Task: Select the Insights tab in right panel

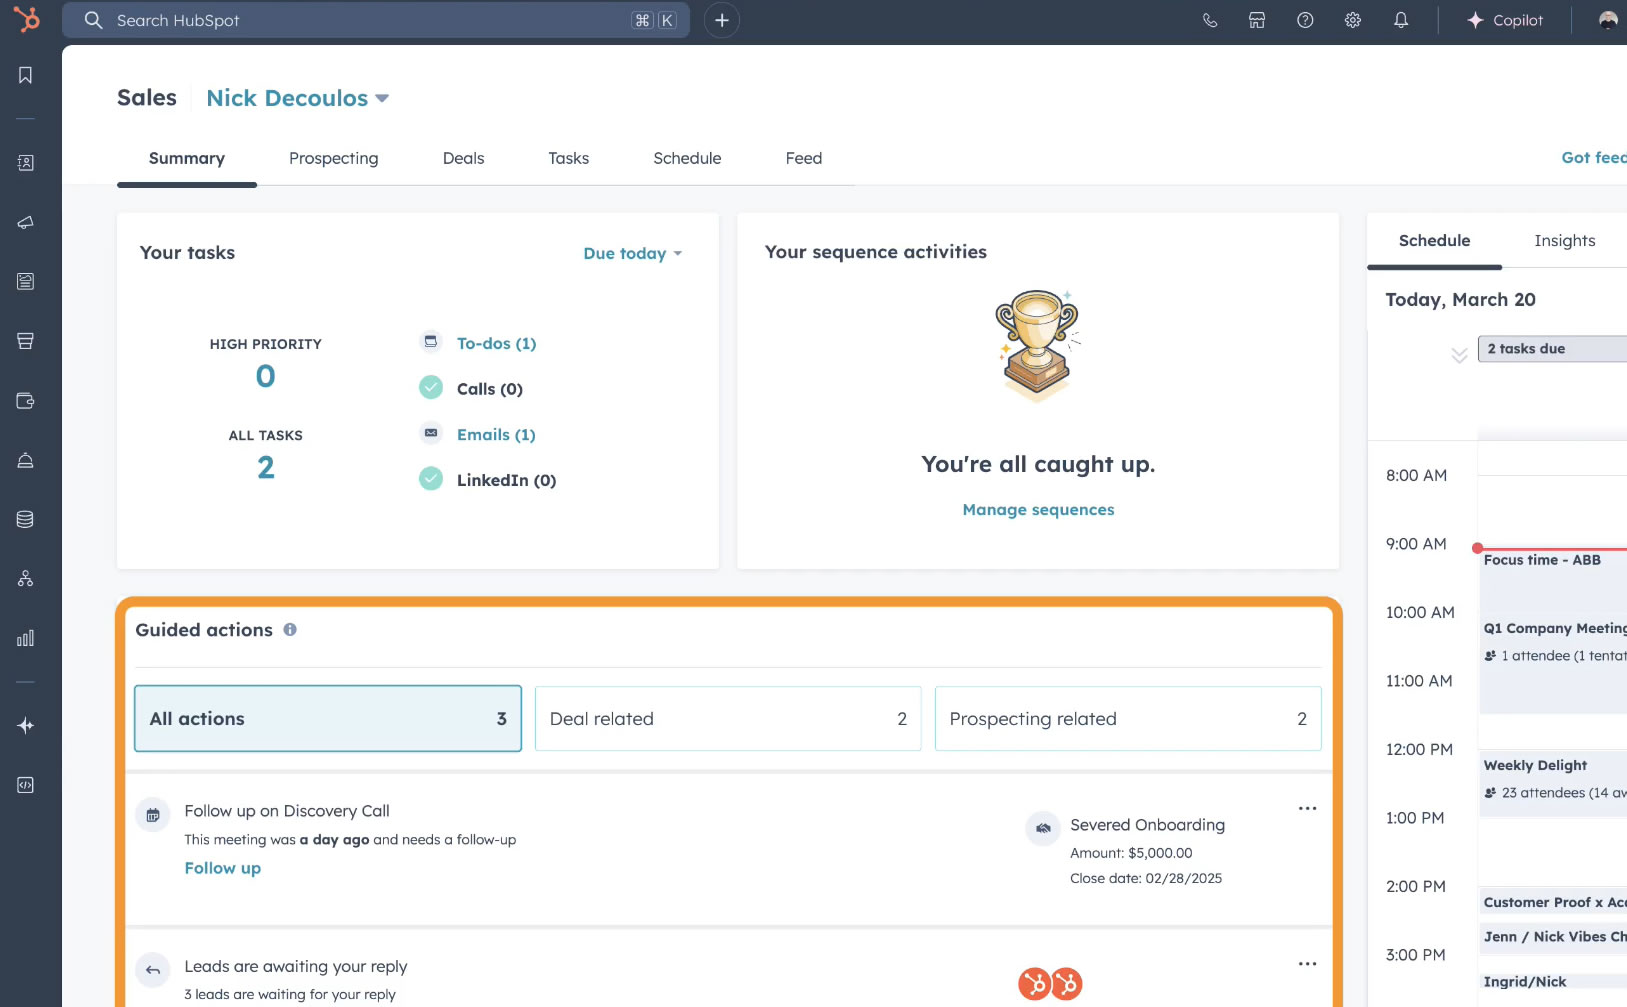Action: (1565, 240)
